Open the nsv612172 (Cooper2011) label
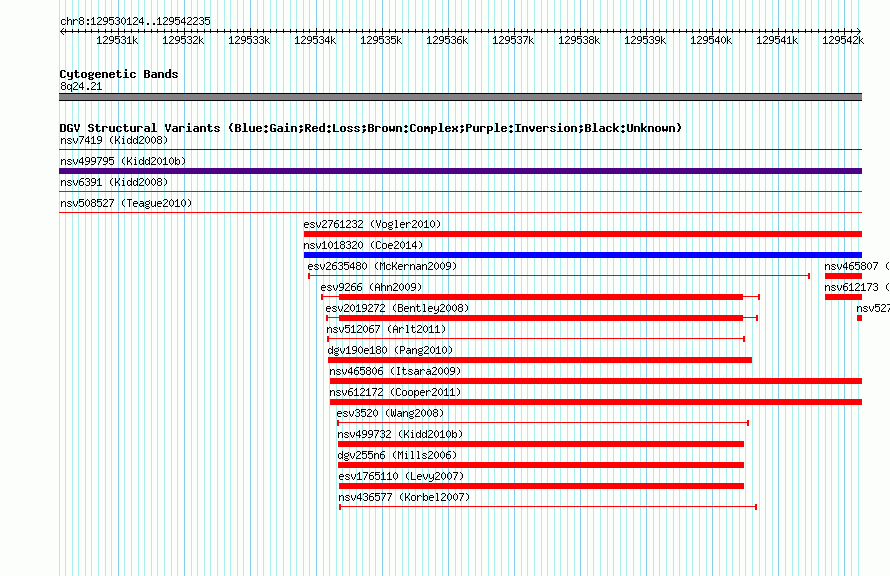890x576 pixels. 395,392
